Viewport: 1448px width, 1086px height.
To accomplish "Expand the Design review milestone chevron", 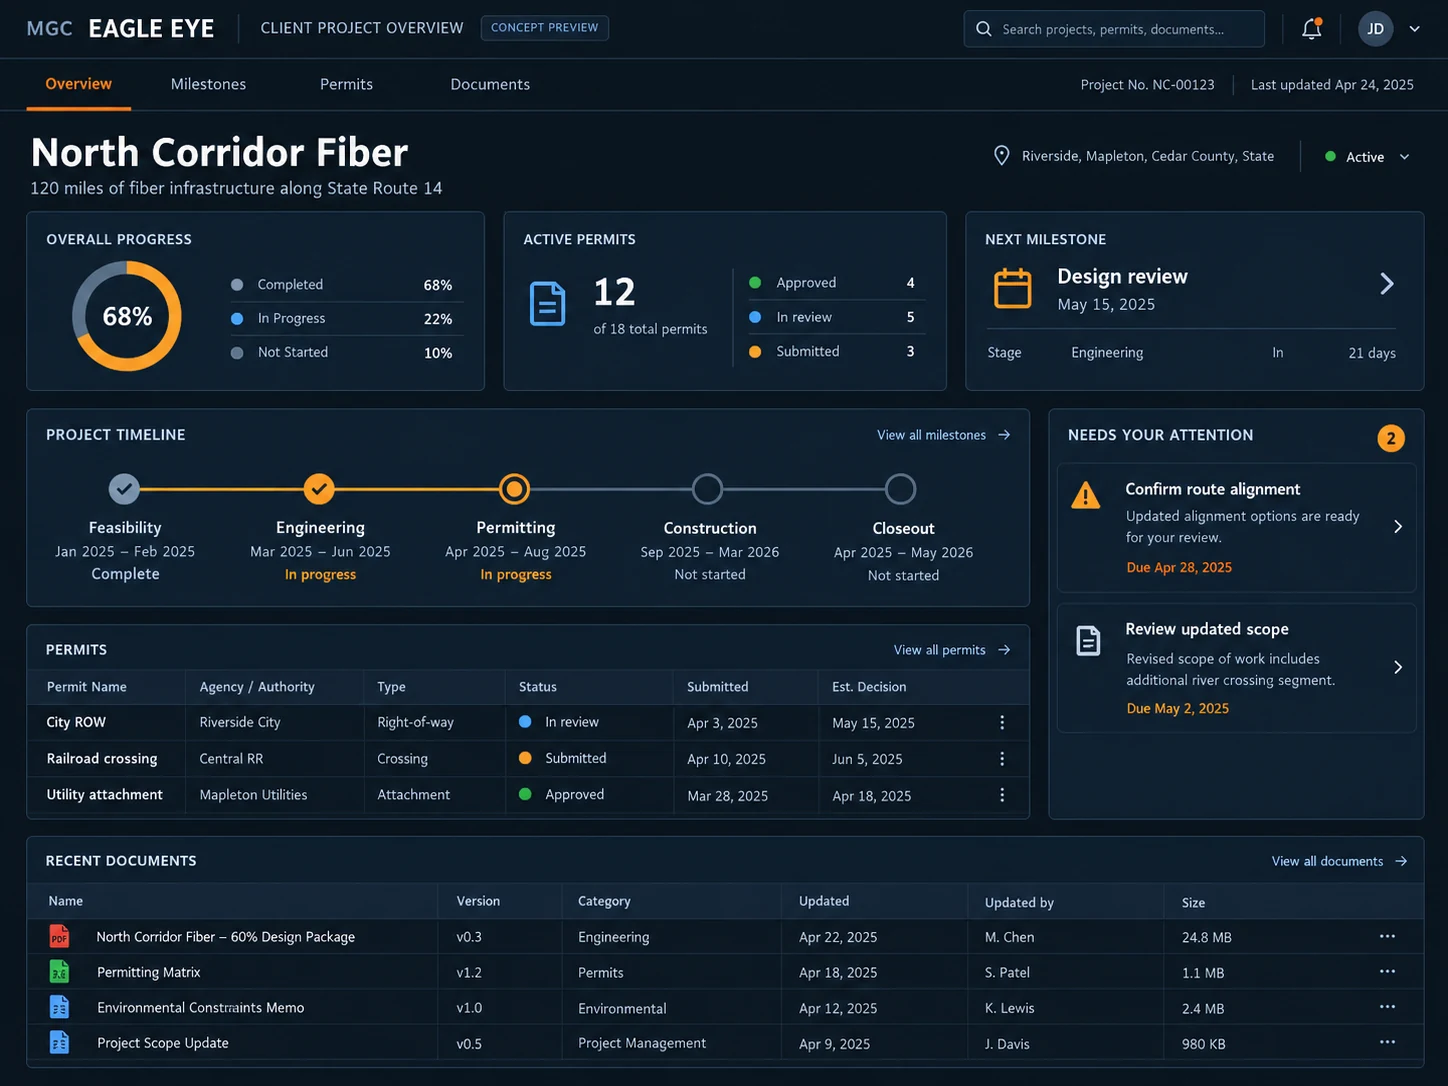I will [1387, 284].
